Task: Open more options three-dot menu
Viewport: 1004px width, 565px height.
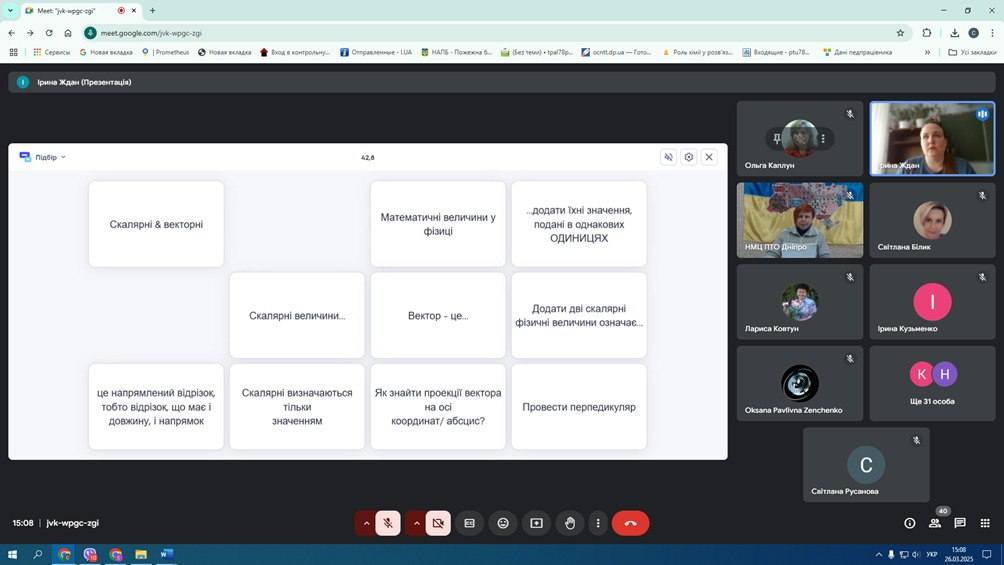Action: (598, 523)
